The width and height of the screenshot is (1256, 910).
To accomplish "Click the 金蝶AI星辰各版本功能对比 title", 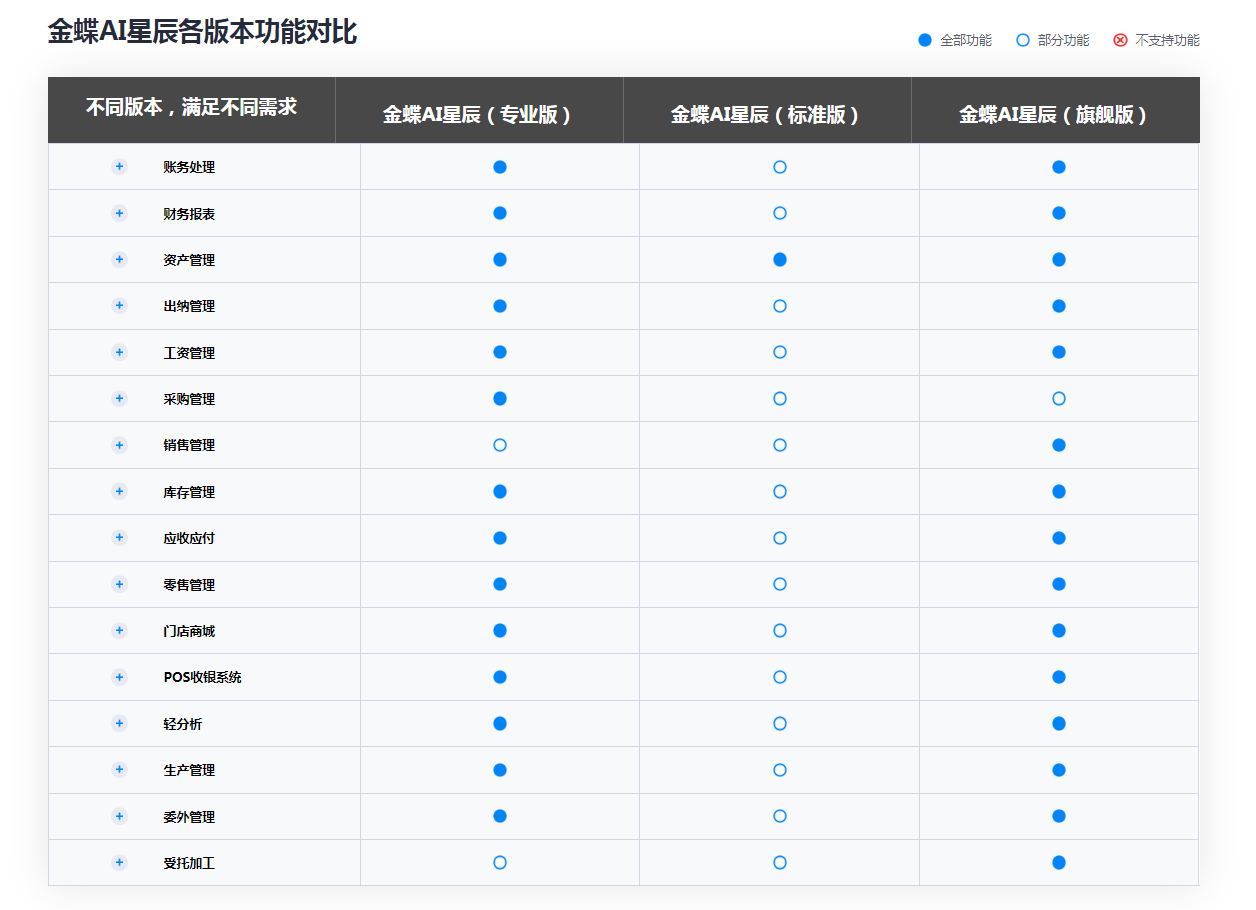I will (202, 32).
